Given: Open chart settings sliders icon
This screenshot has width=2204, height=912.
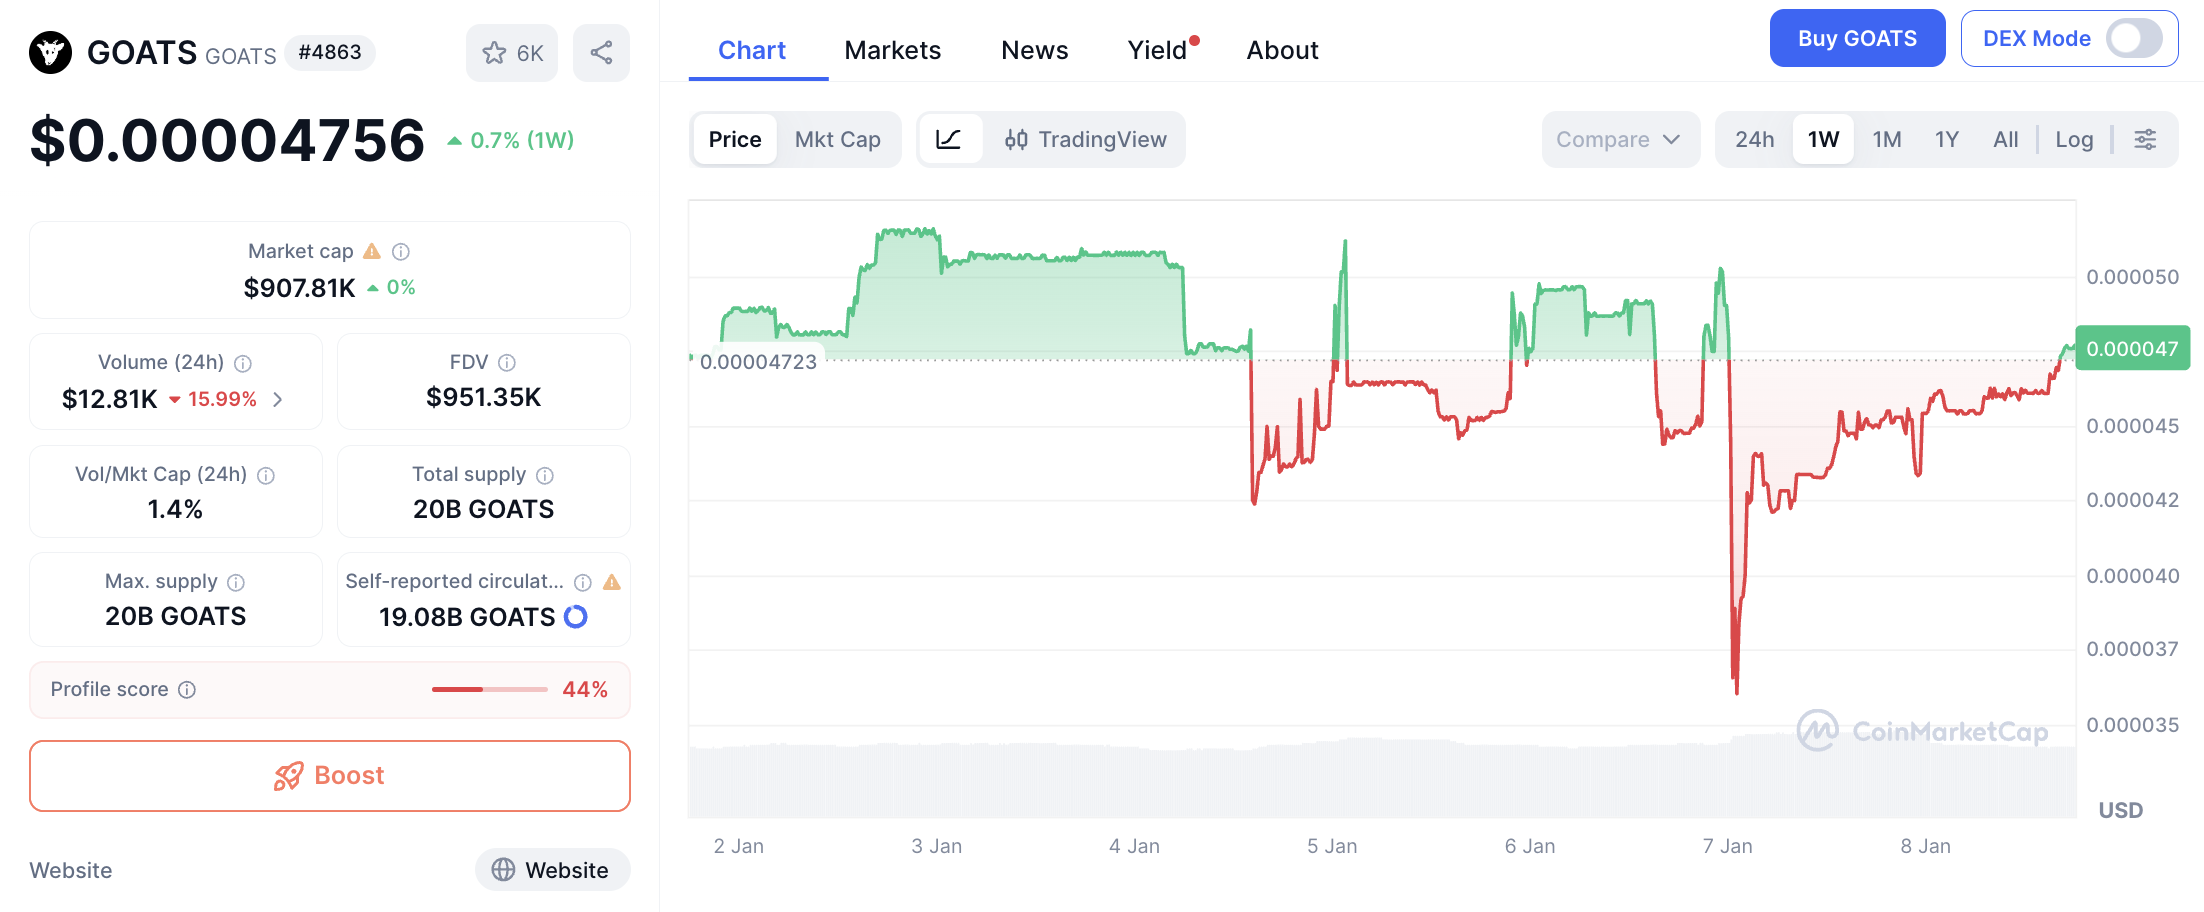Looking at the screenshot, I should 2145,139.
